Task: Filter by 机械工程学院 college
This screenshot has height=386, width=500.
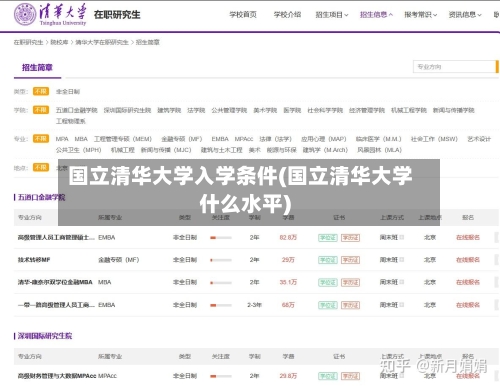Action: pos(409,110)
